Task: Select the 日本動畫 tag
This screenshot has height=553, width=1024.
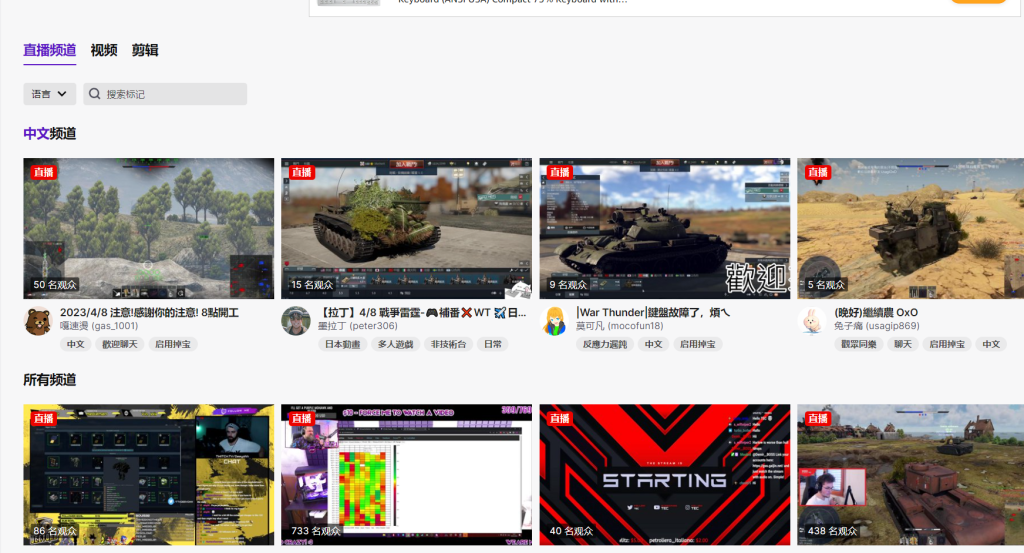Action: (x=343, y=344)
